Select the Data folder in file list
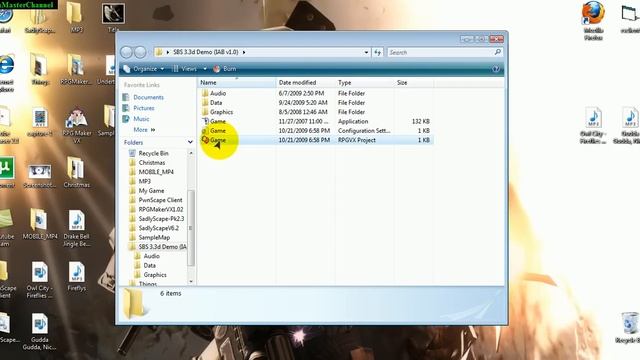Image resolution: width=640 pixels, height=360 pixels. tap(216, 102)
